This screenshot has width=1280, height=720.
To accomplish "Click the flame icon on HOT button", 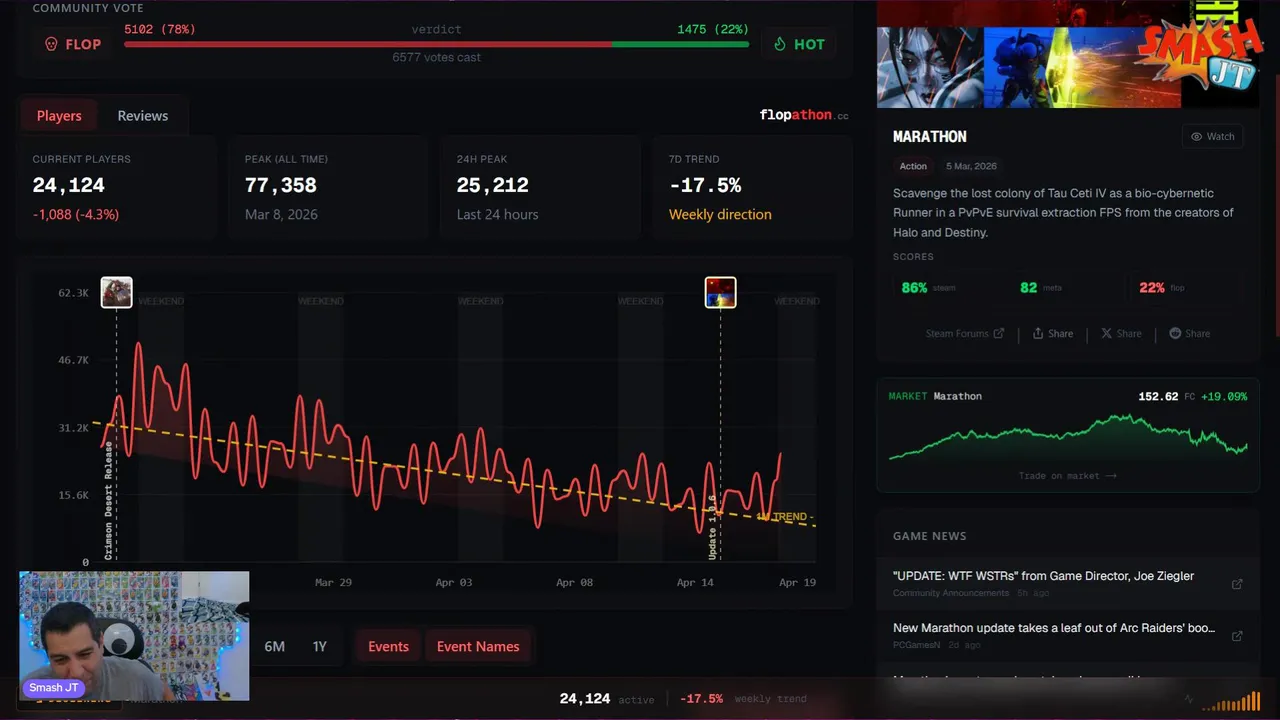I will (780, 44).
